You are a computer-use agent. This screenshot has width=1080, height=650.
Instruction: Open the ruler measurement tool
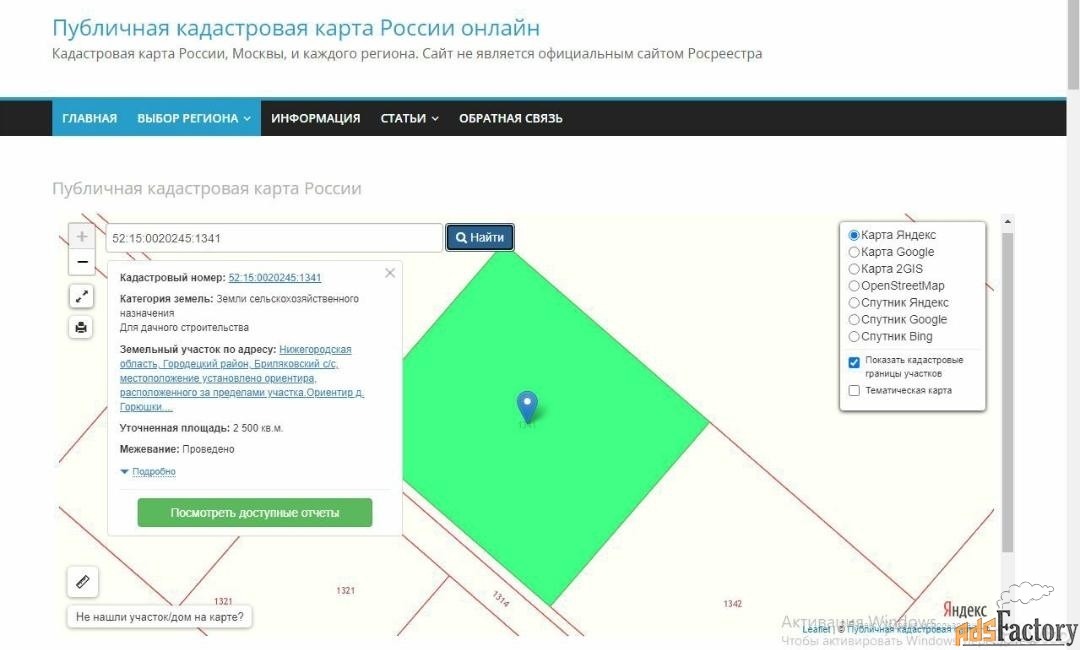click(x=82, y=580)
